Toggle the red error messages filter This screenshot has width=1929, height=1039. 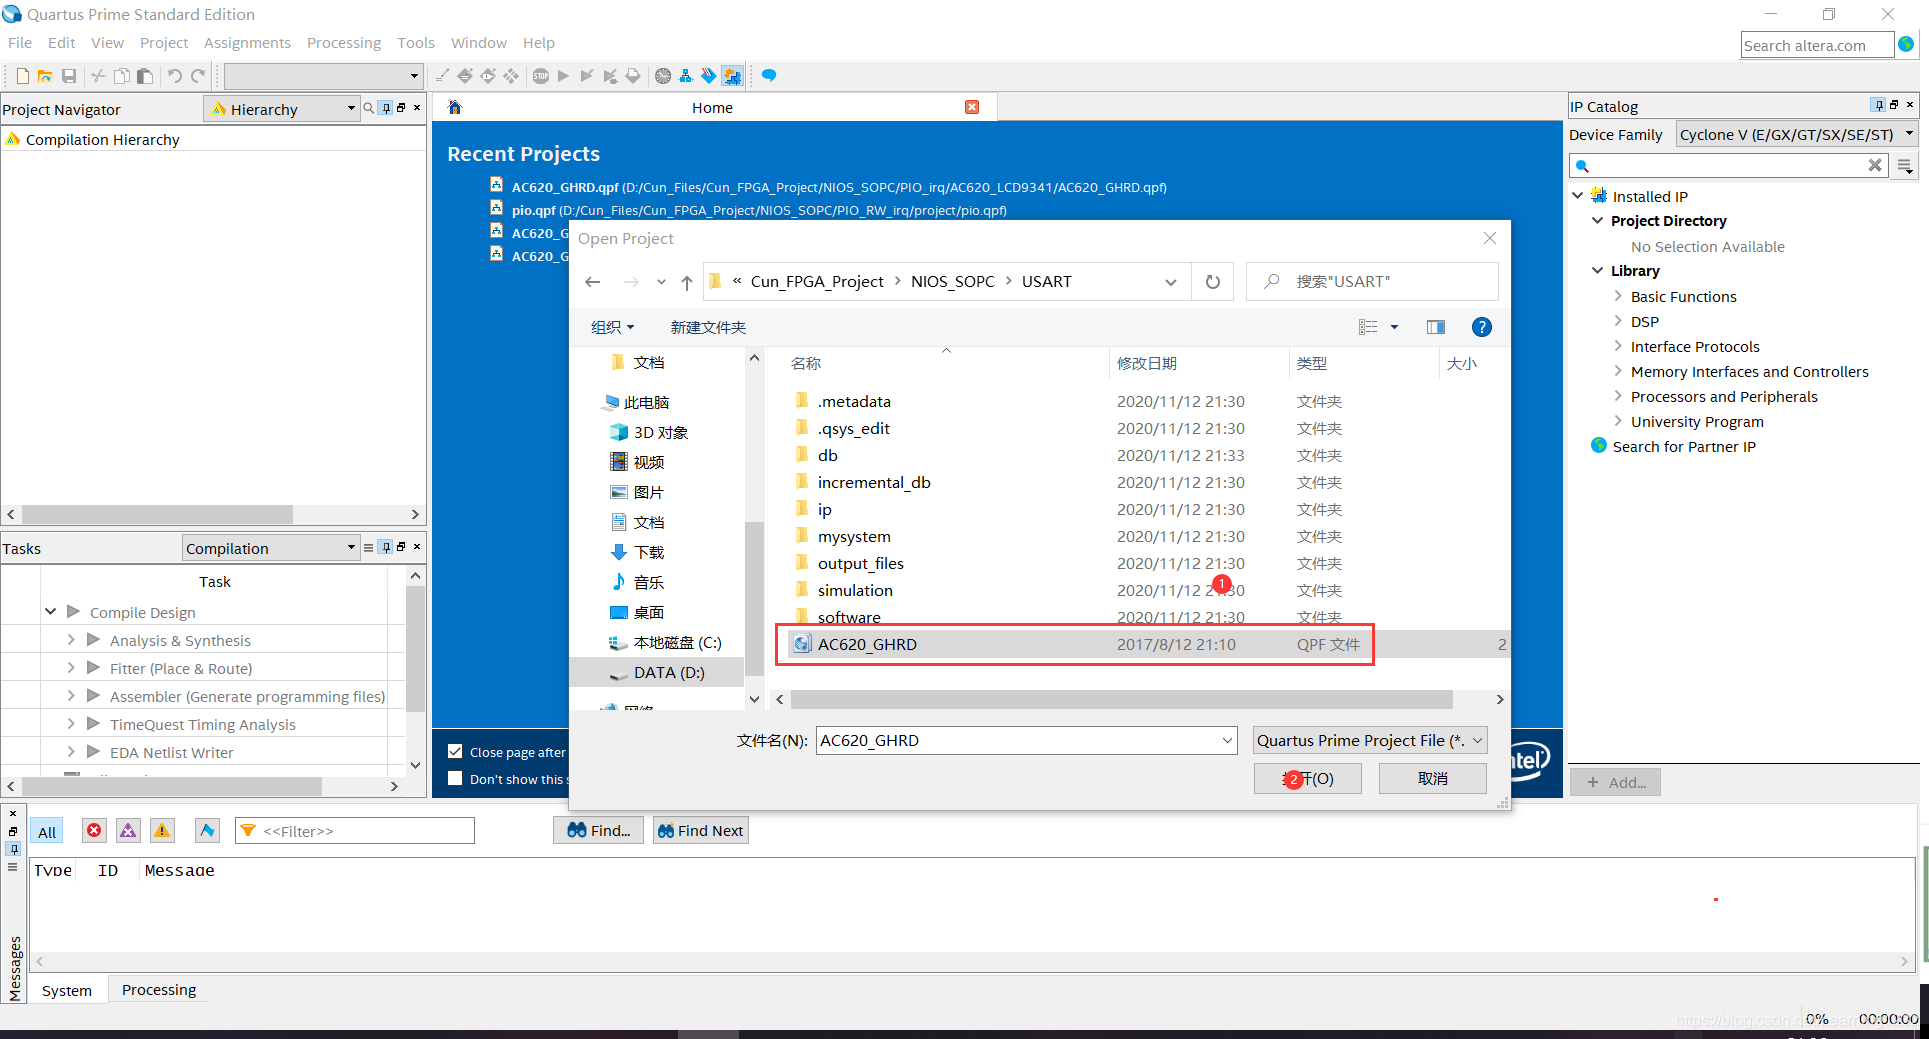(x=94, y=830)
